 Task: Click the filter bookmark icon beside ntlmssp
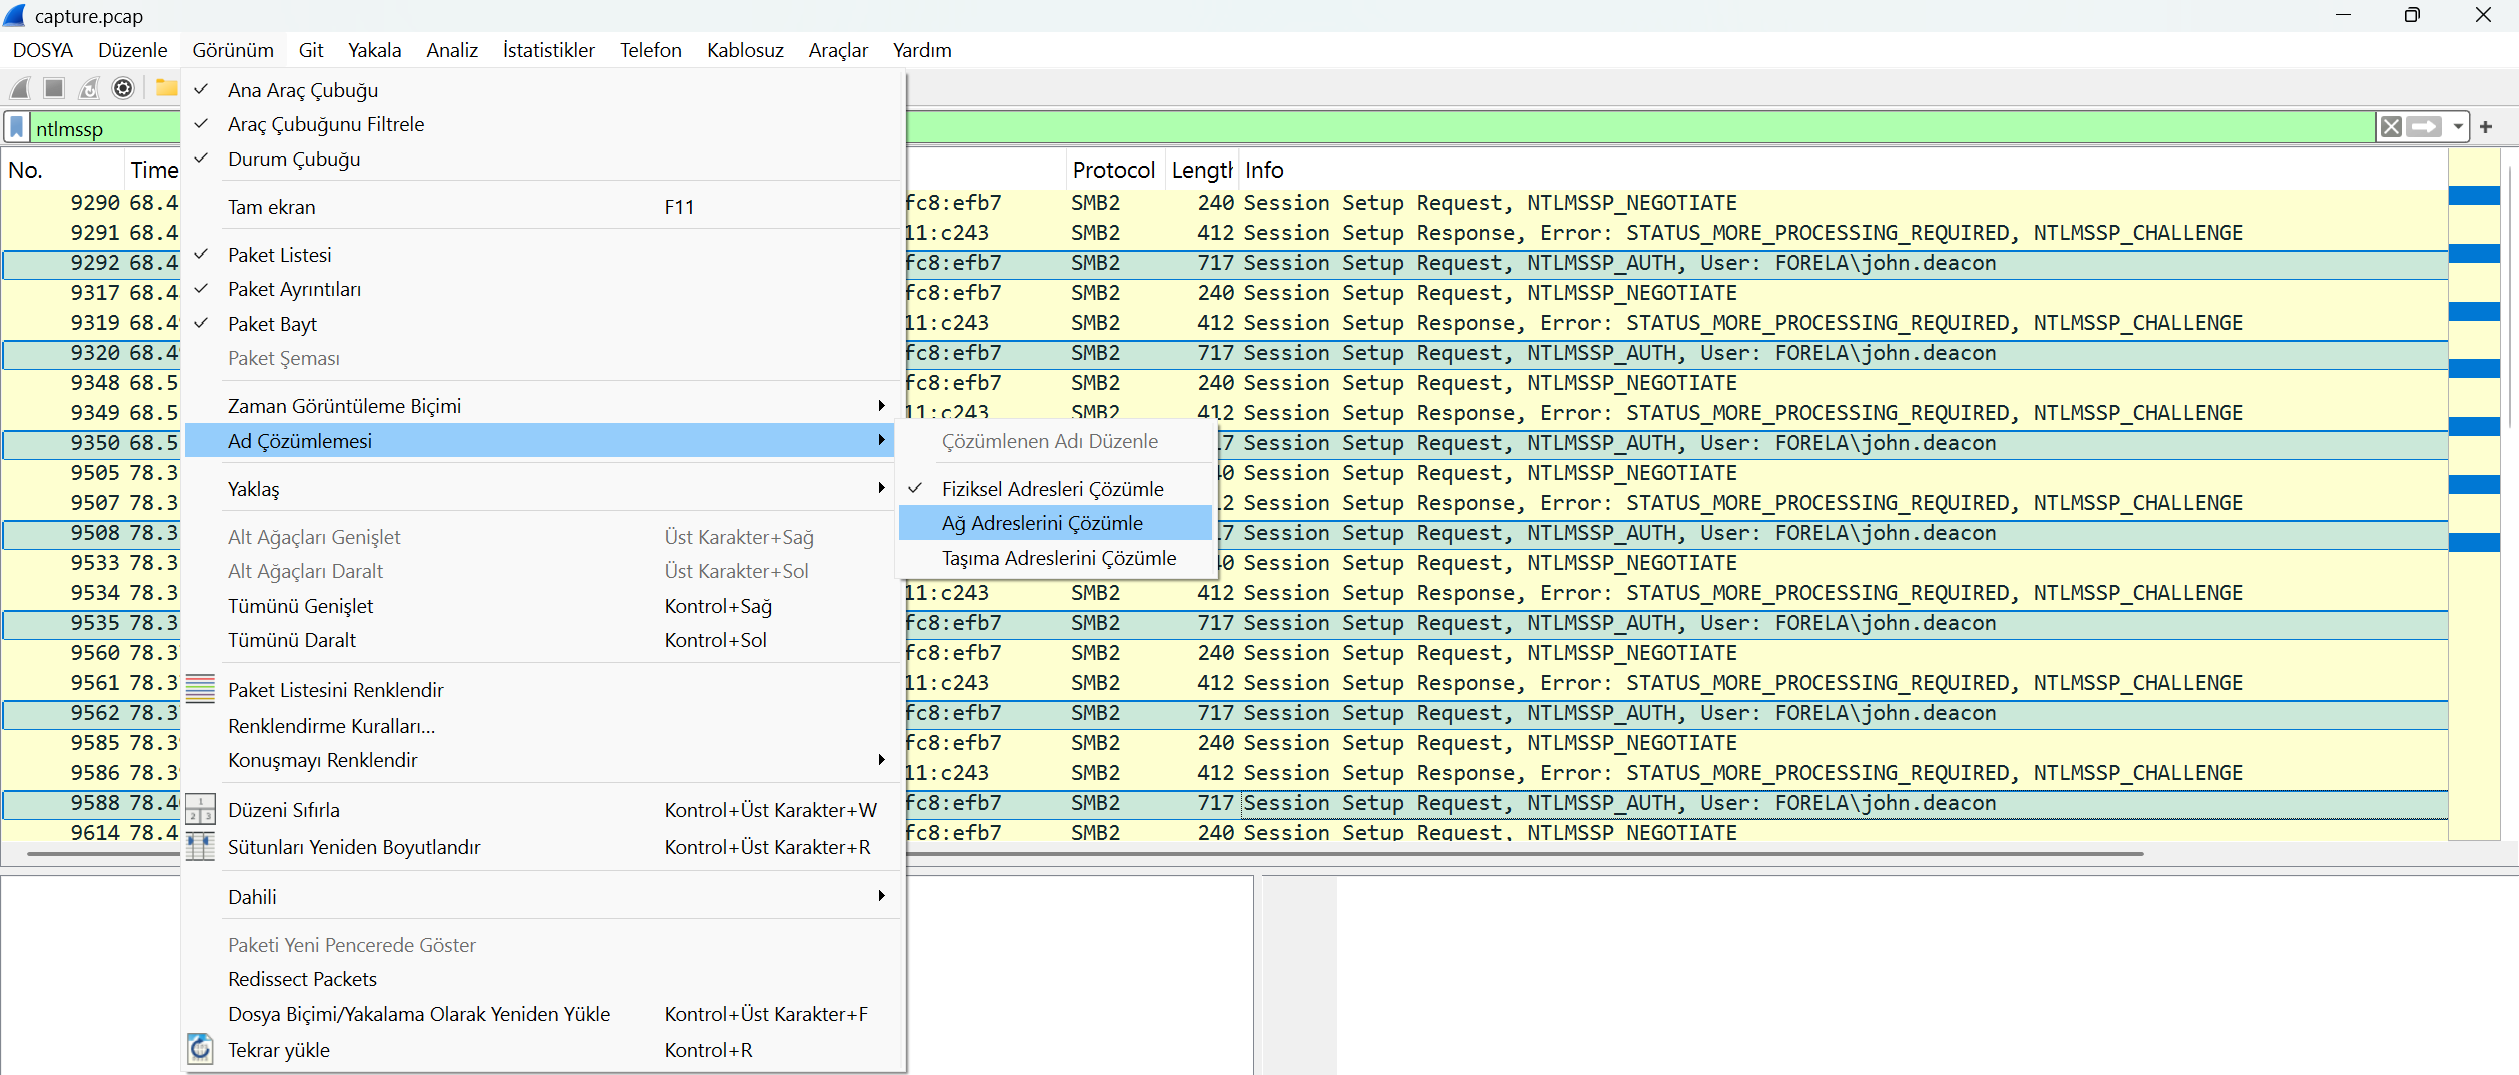(x=17, y=128)
